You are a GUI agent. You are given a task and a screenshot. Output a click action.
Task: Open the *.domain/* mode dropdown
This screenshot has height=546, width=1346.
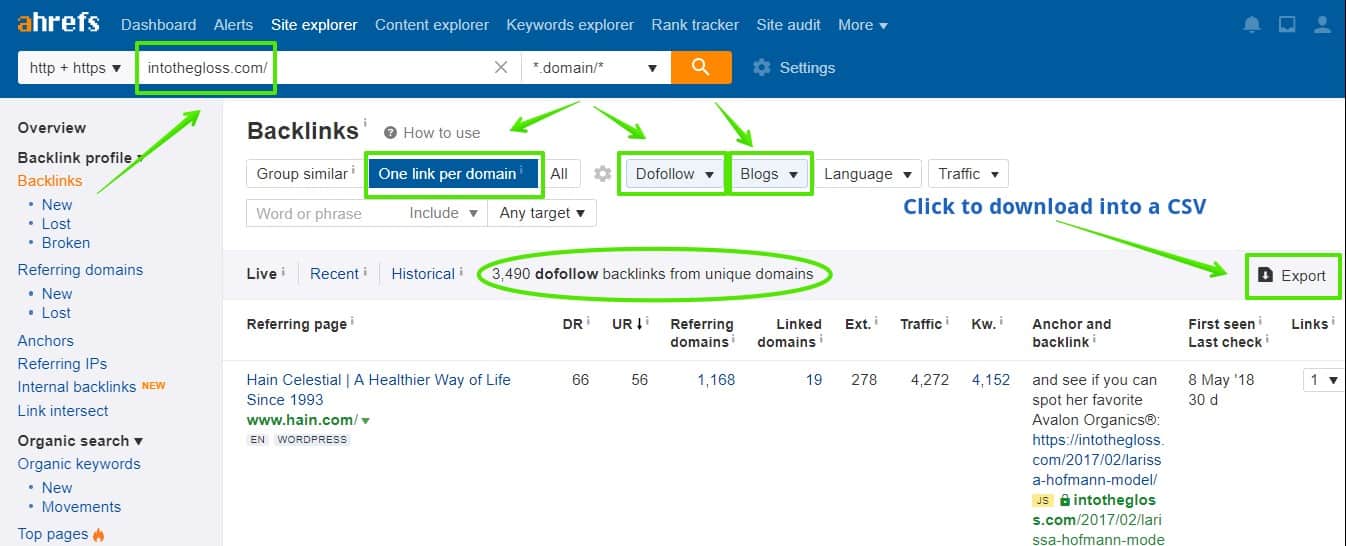pos(595,68)
